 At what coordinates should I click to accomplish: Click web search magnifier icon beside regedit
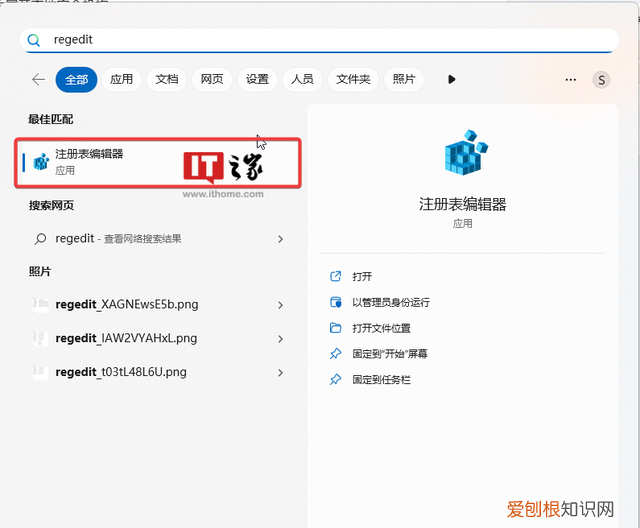tap(40, 239)
